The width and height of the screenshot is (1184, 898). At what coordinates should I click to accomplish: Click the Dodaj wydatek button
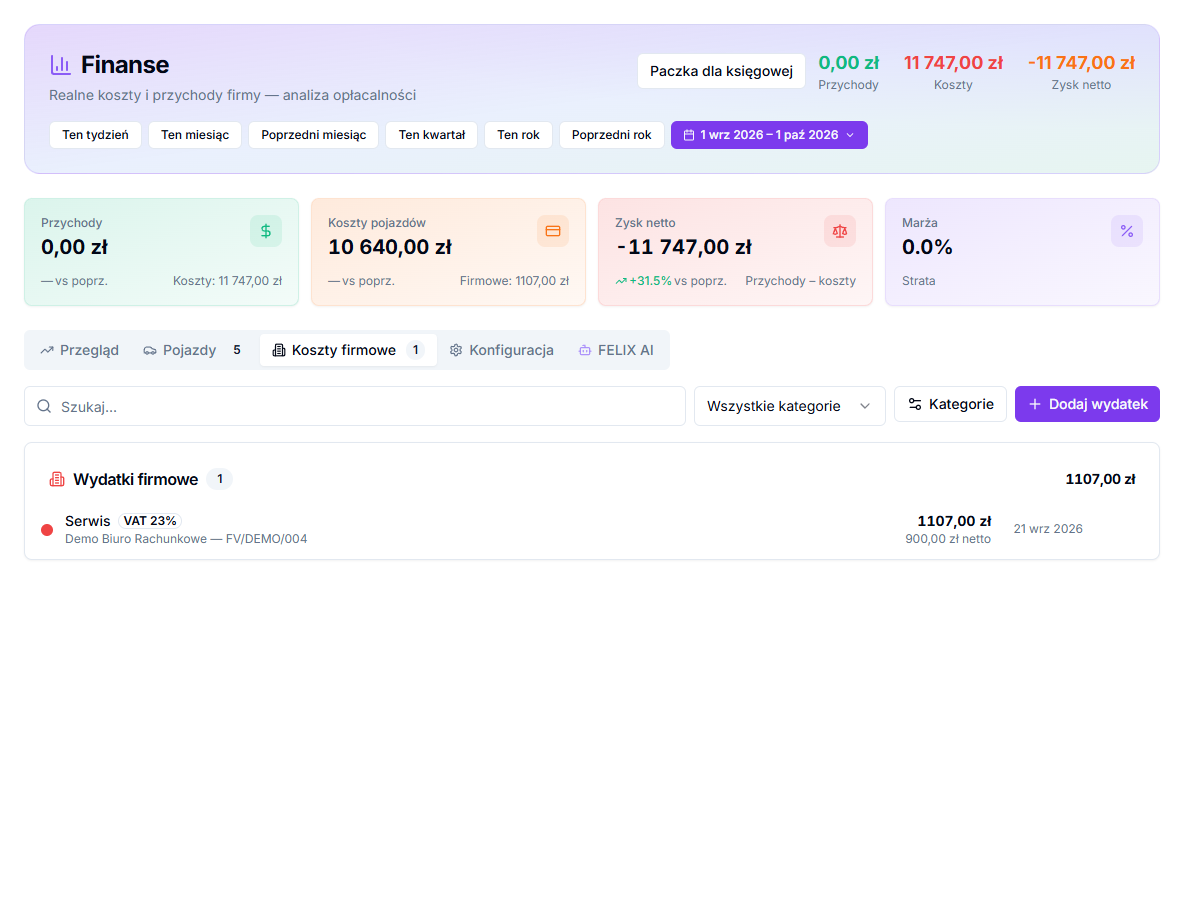(1087, 404)
